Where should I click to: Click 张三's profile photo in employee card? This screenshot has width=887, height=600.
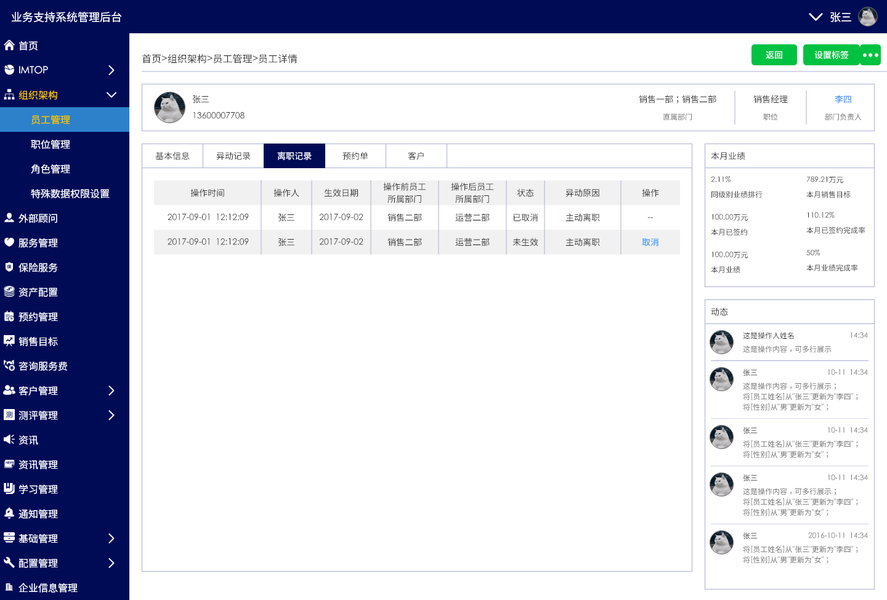pos(170,107)
